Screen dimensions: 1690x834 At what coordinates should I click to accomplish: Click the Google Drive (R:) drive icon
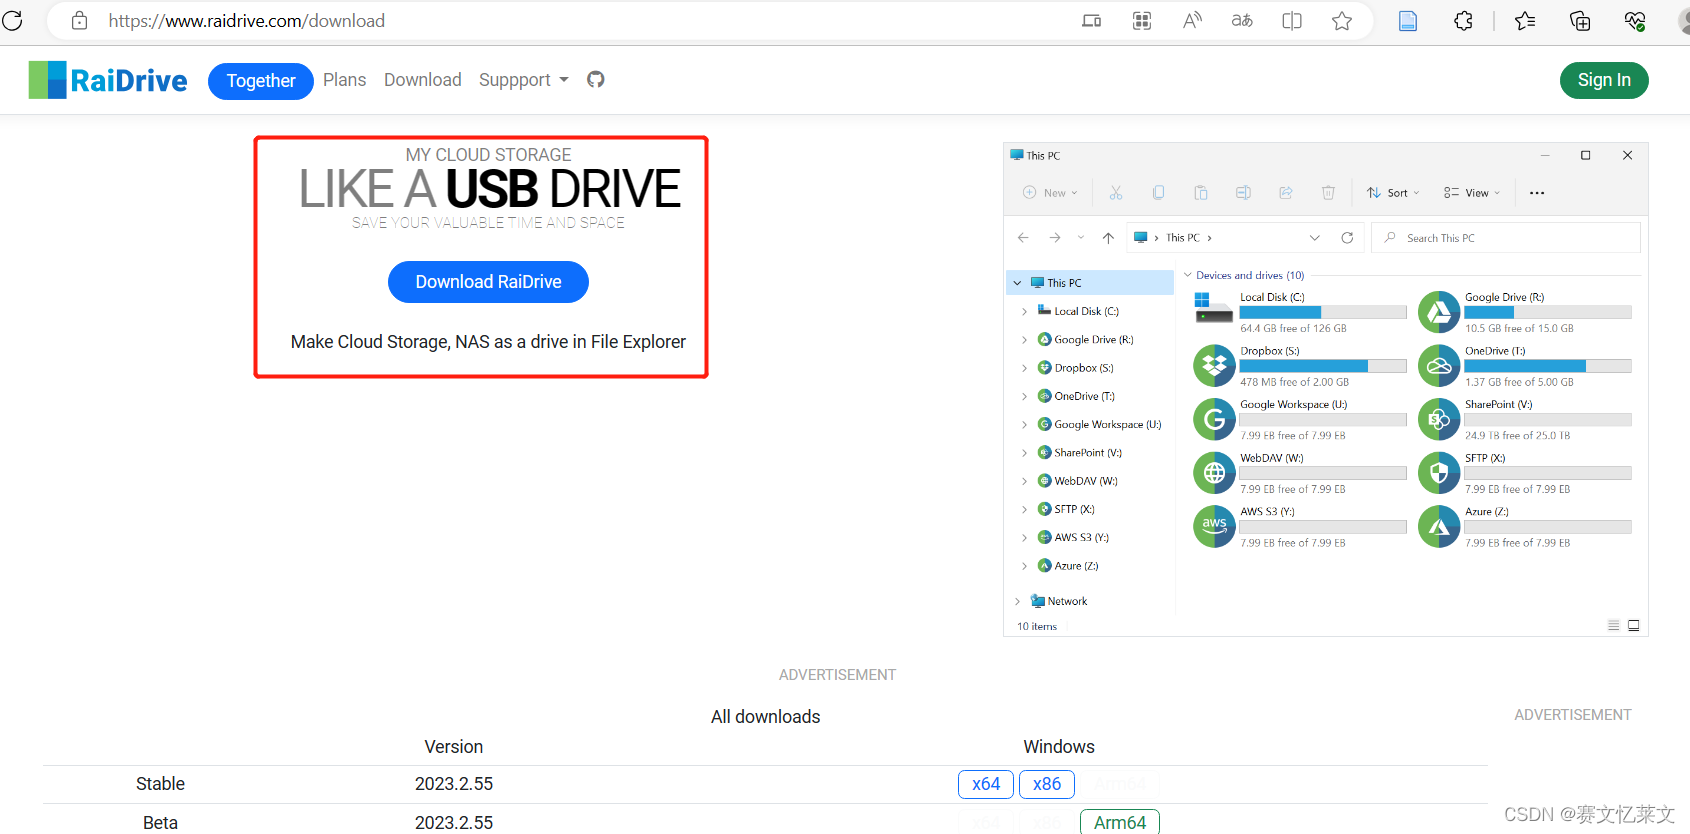pyautogui.click(x=1439, y=312)
